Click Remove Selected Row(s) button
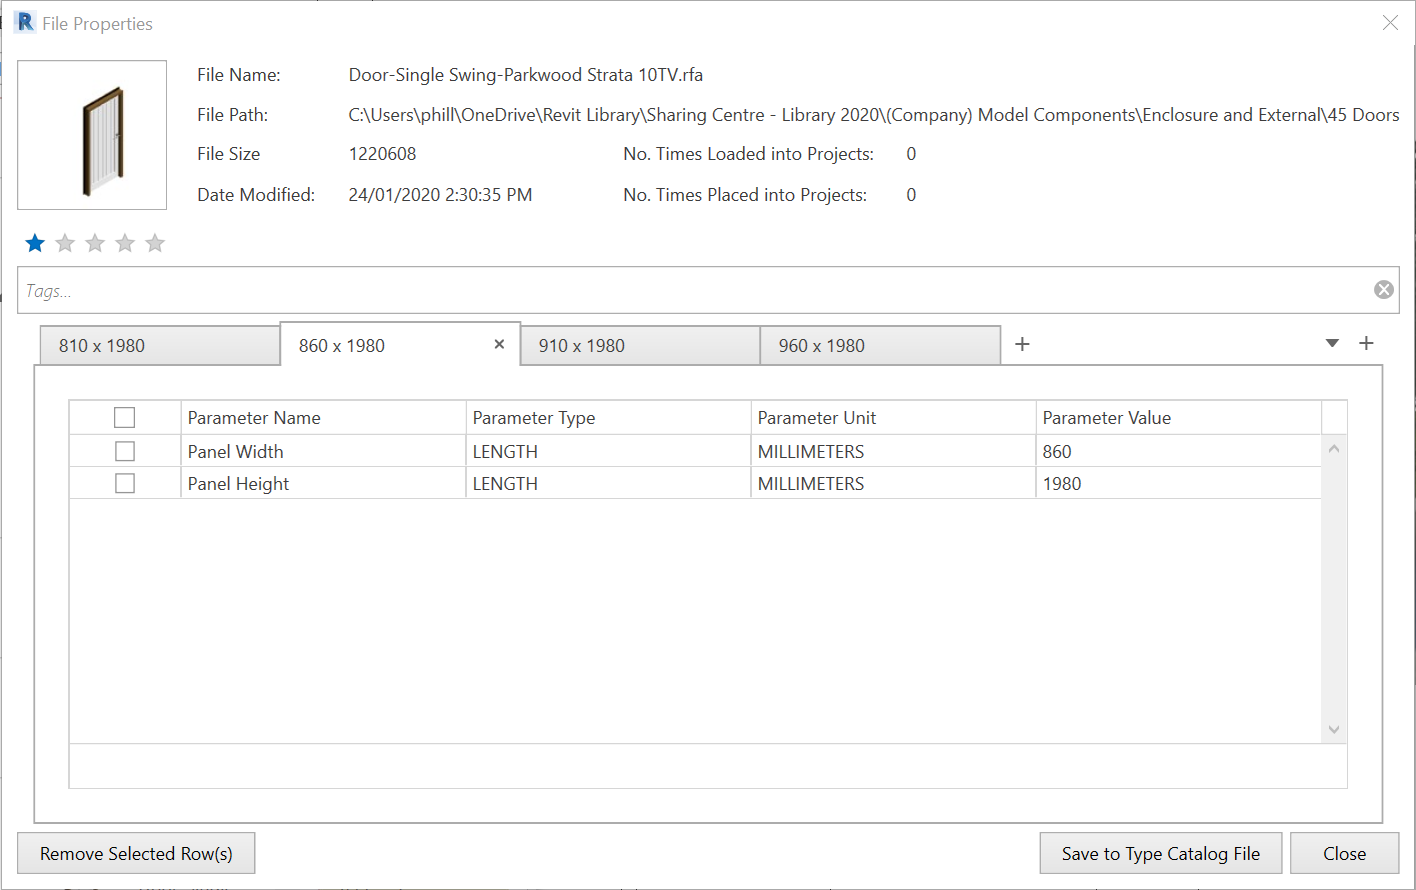The image size is (1416, 890). [x=136, y=853]
